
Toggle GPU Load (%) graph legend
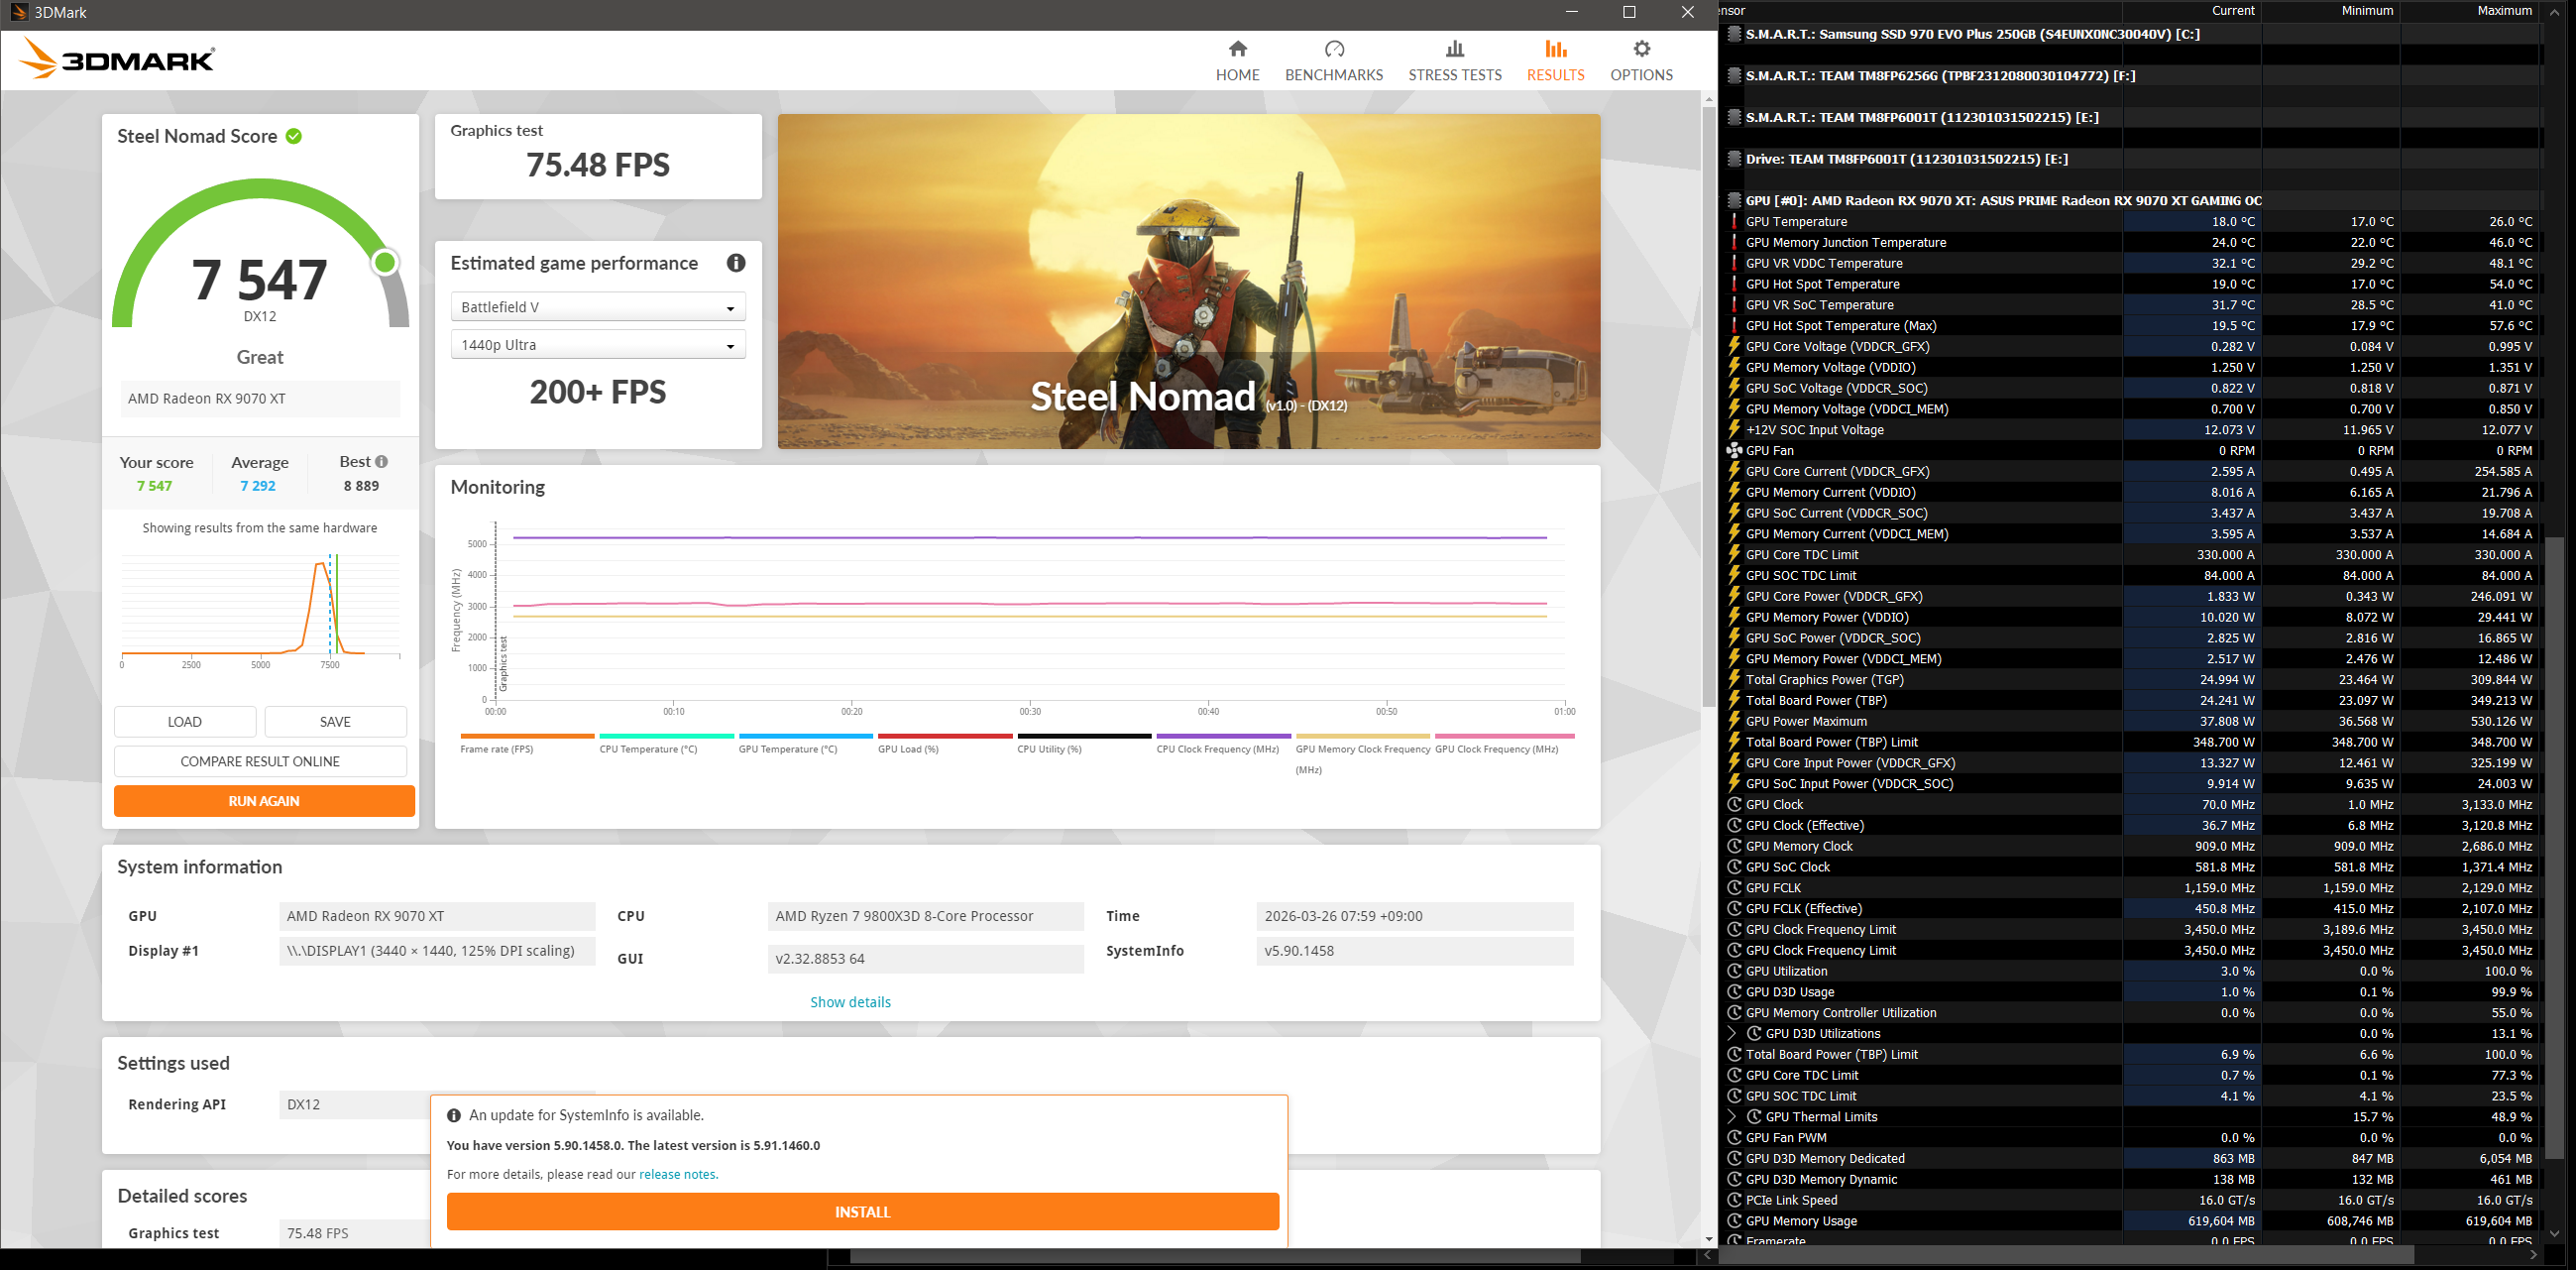point(907,749)
